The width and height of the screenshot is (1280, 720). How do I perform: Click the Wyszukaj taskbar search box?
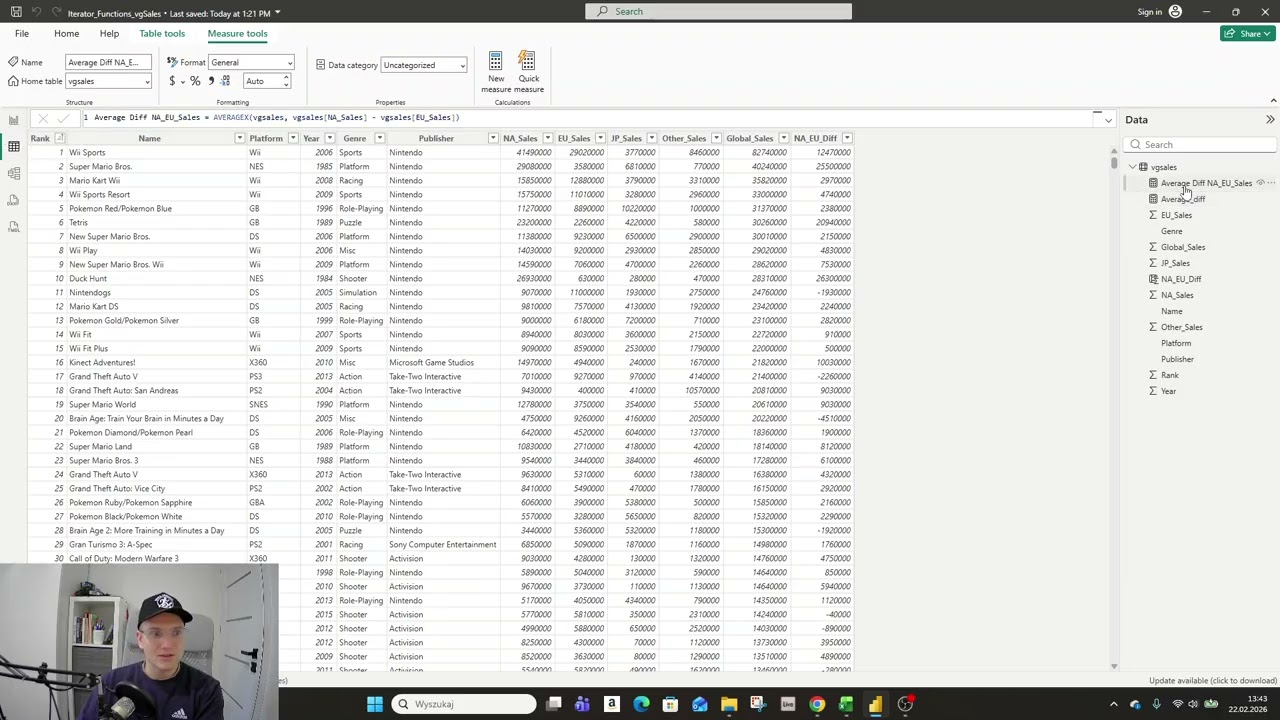464,704
